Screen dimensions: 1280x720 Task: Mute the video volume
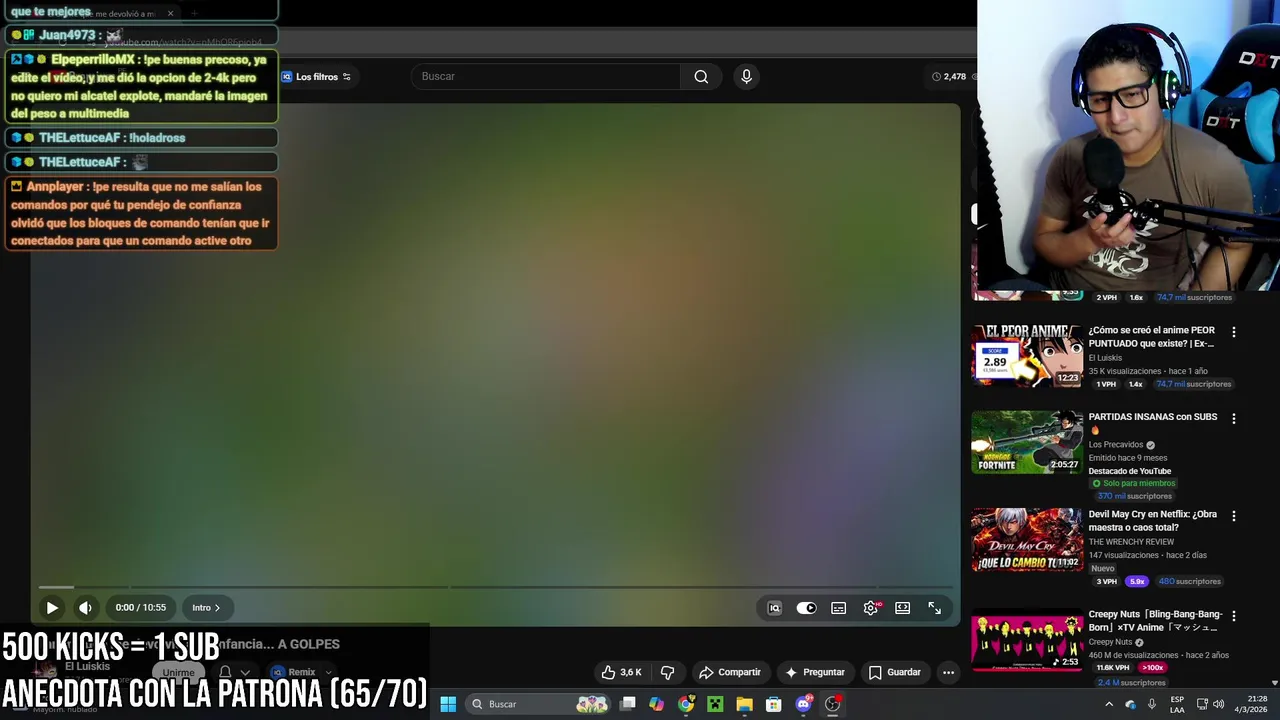[86, 607]
